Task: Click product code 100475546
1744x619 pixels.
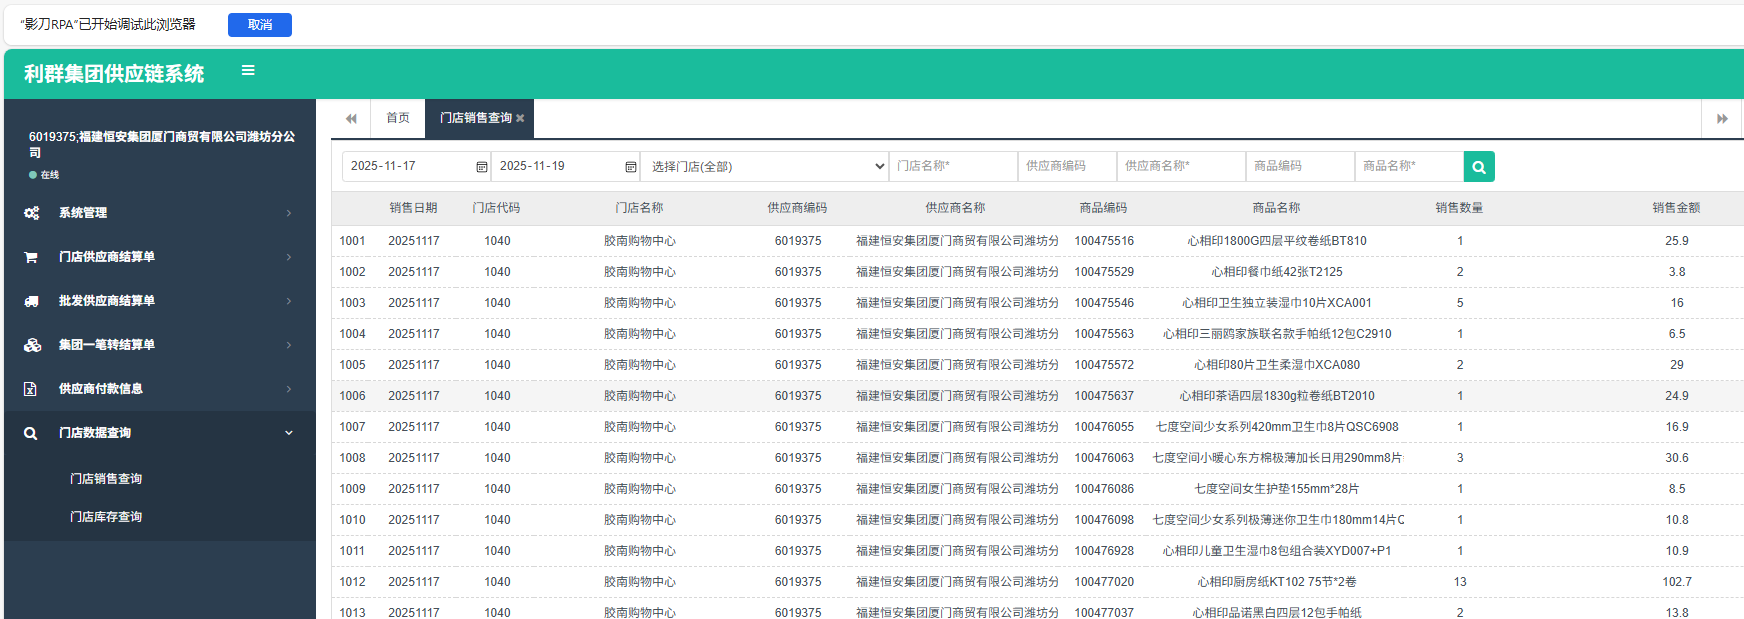Action: point(1104,303)
